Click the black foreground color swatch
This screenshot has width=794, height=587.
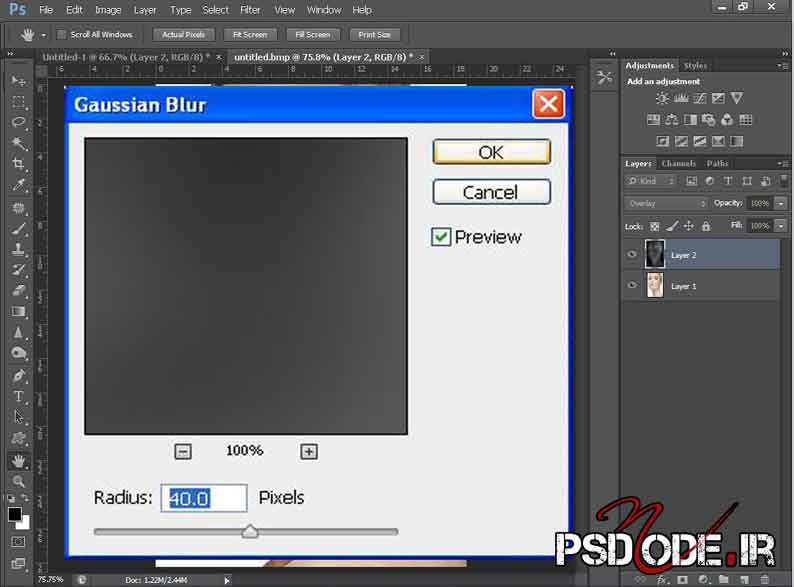click(x=15, y=515)
